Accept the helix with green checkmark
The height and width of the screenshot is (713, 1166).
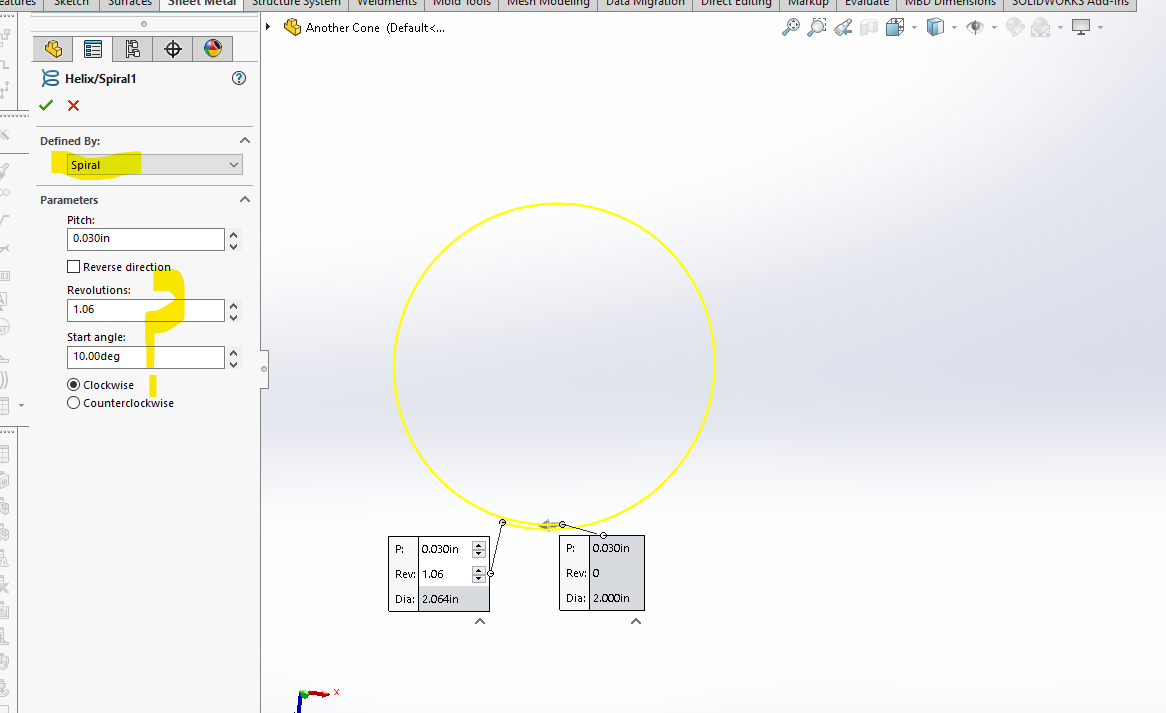46,106
